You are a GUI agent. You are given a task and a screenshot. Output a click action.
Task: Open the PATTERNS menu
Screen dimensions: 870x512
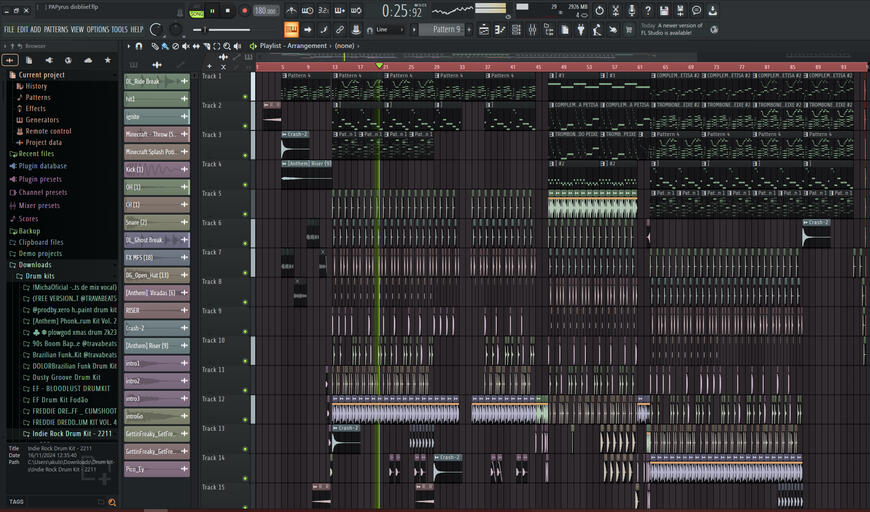(x=55, y=29)
